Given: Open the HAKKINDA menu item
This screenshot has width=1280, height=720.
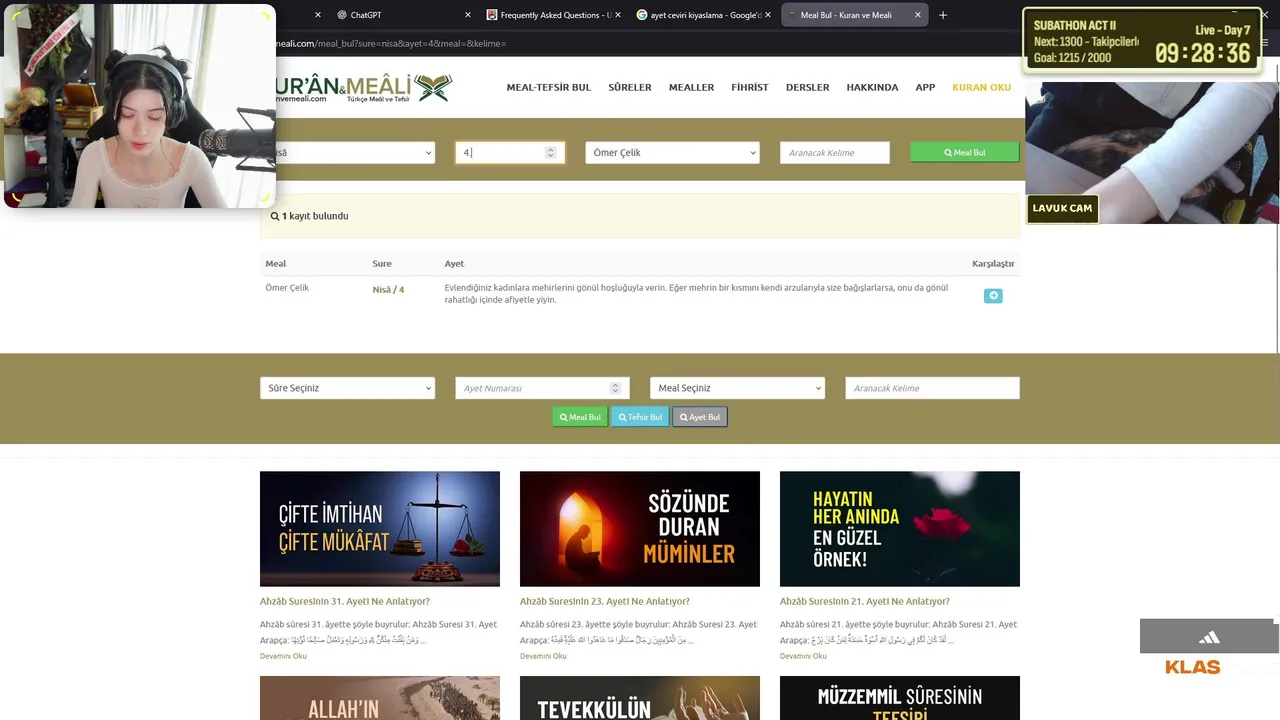Looking at the screenshot, I should (872, 88).
